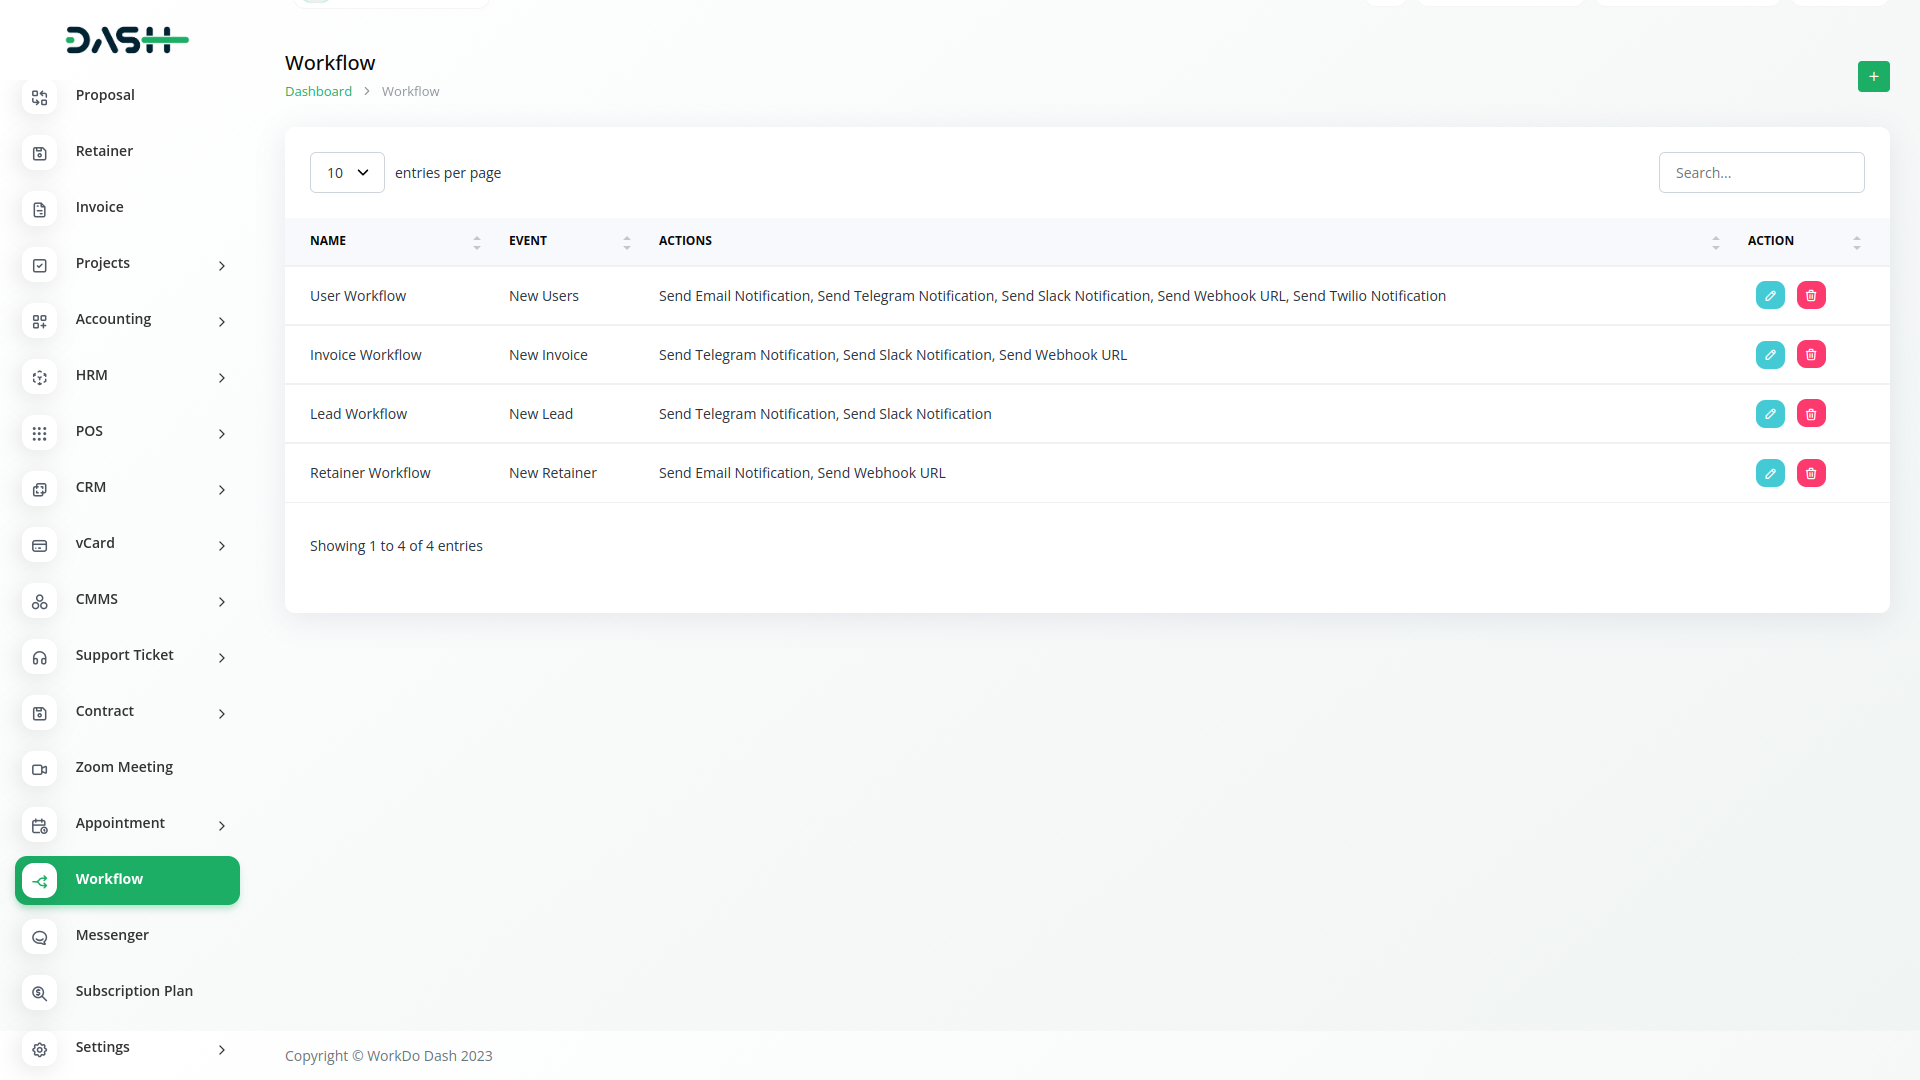The height and width of the screenshot is (1080, 1920).
Task: Expand the Accounting submenu
Action: click(x=222, y=321)
